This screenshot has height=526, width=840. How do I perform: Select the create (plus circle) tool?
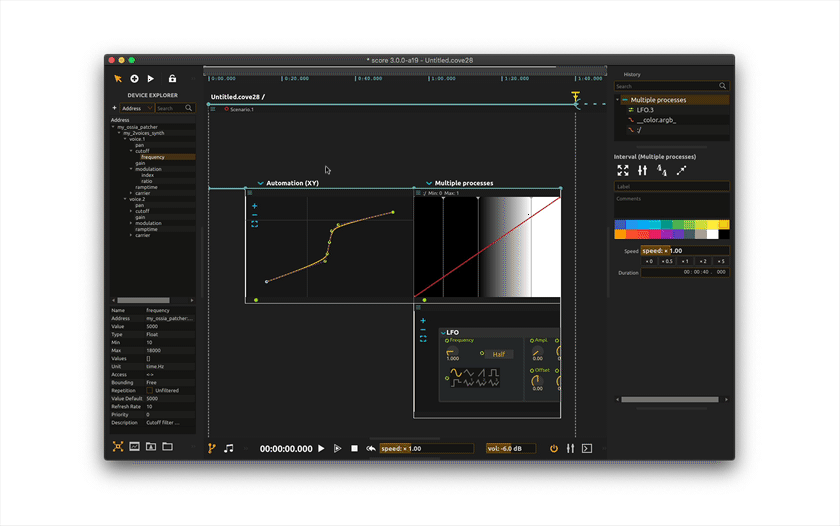click(134, 79)
